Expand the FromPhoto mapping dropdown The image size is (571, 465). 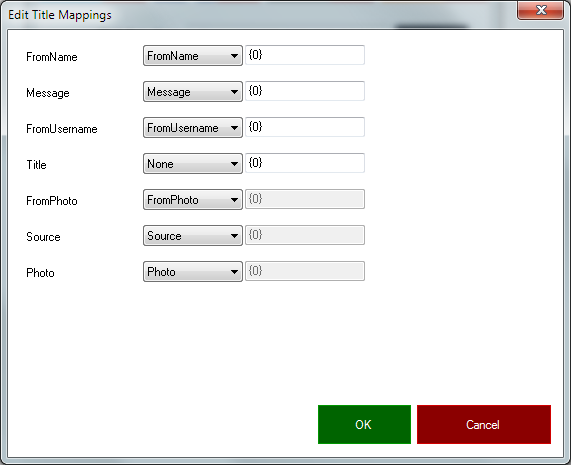click(193, 200)
